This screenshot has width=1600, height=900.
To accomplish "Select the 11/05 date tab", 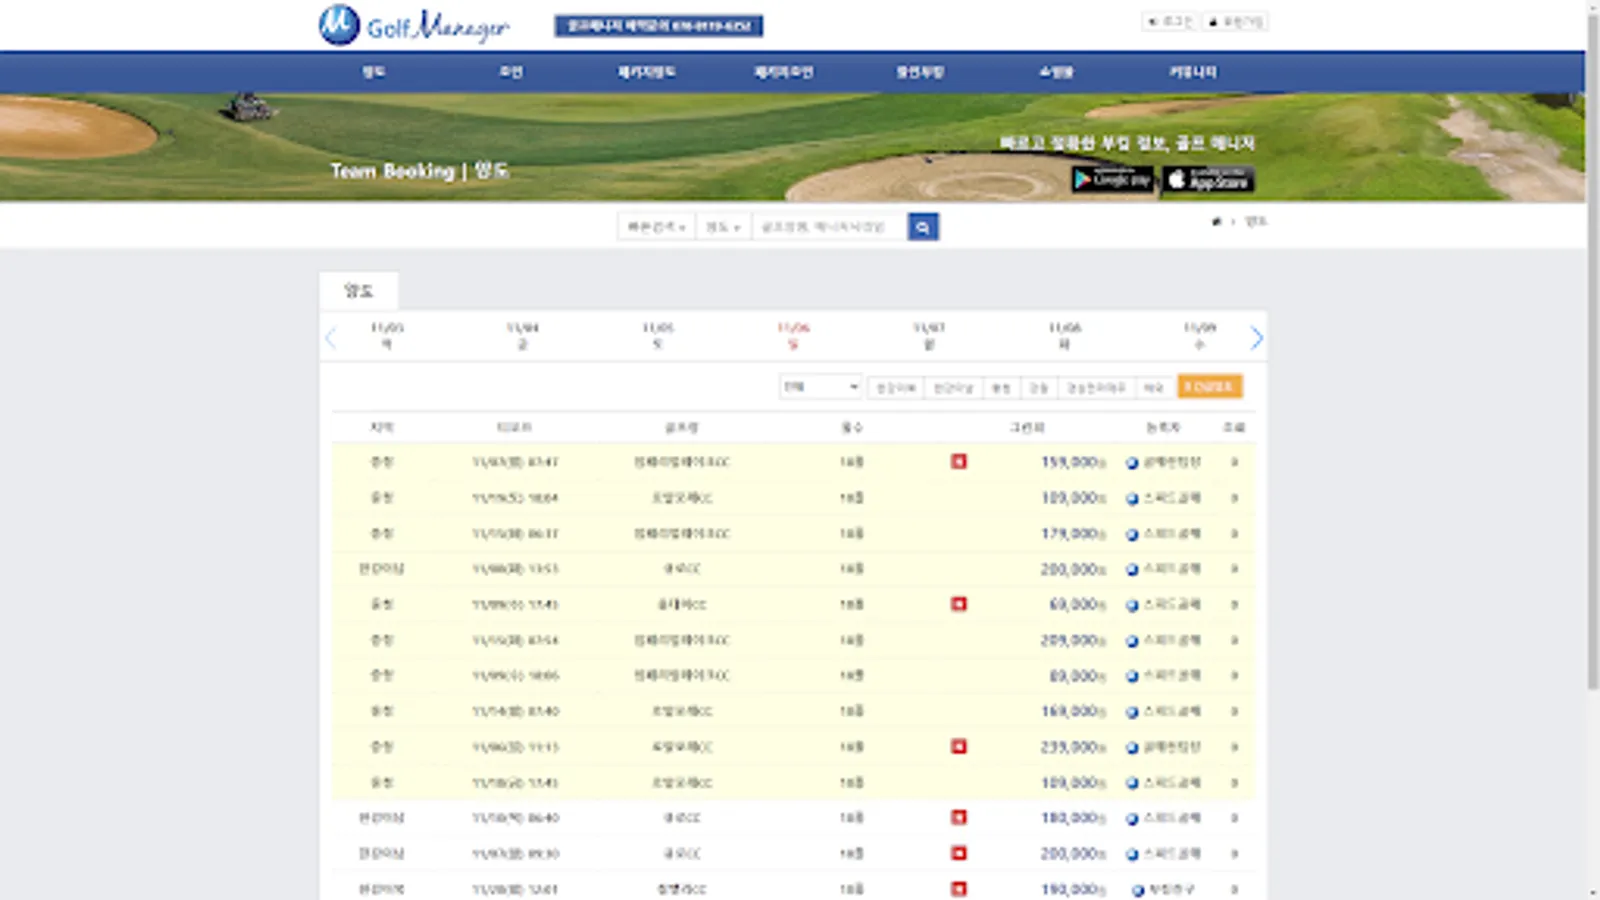I will click(x=658, y=336).
